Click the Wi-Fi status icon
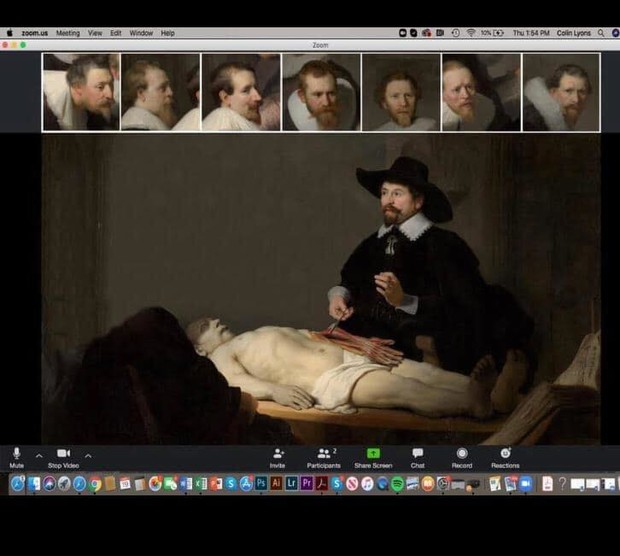Image resolution: width=620 pixels, height=556 pixels. [x=471, y=33]
